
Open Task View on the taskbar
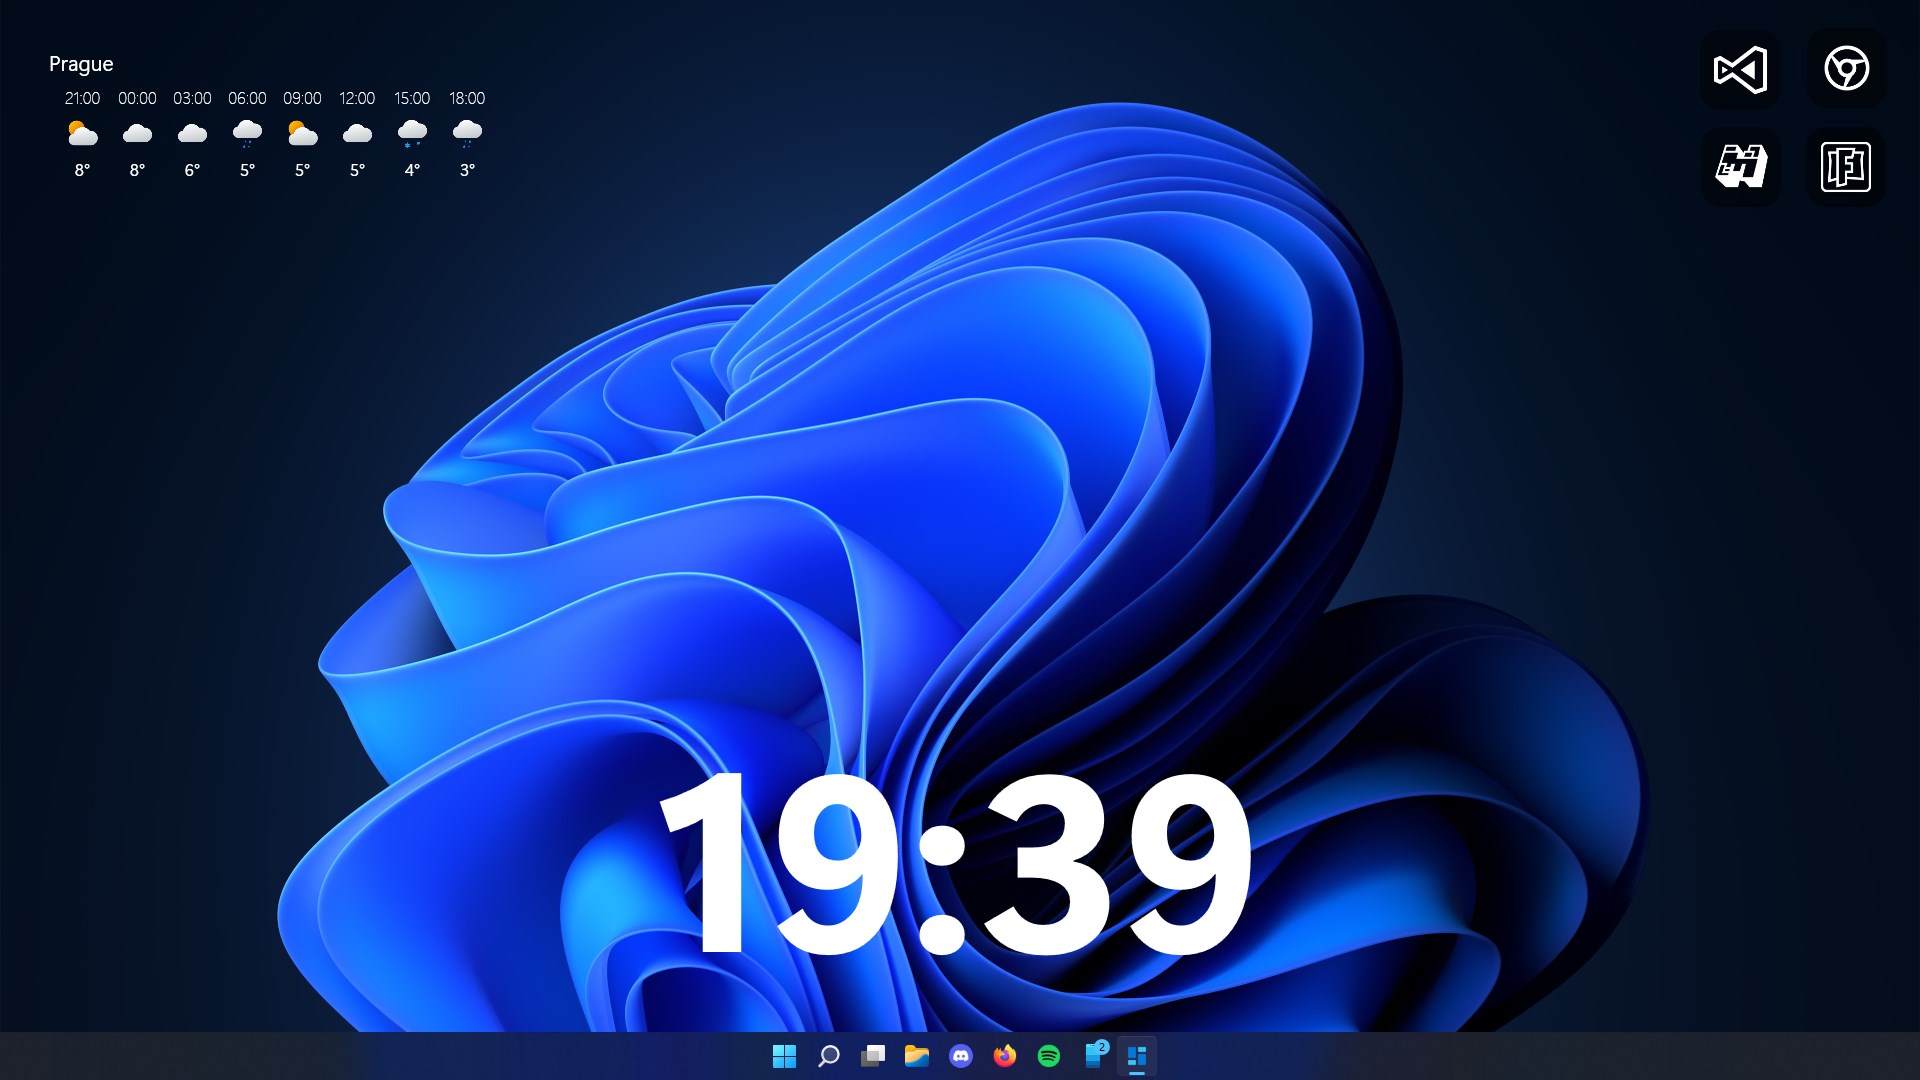(x=873, y=1056)
